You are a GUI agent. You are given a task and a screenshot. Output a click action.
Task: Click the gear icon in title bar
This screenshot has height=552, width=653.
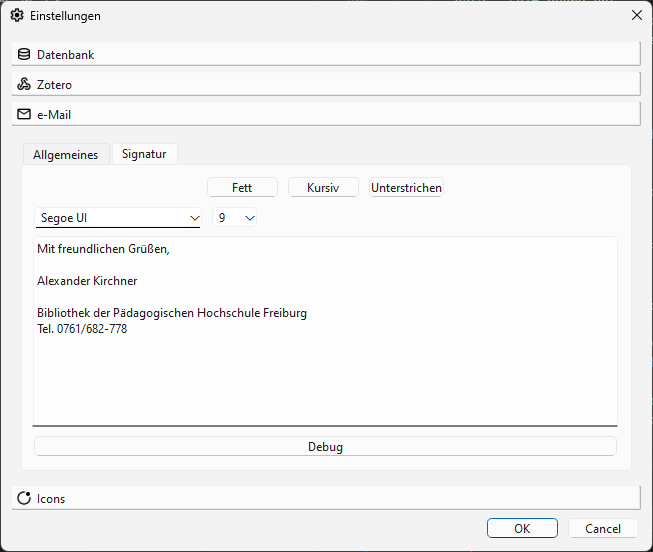click(x=16, y=16)
